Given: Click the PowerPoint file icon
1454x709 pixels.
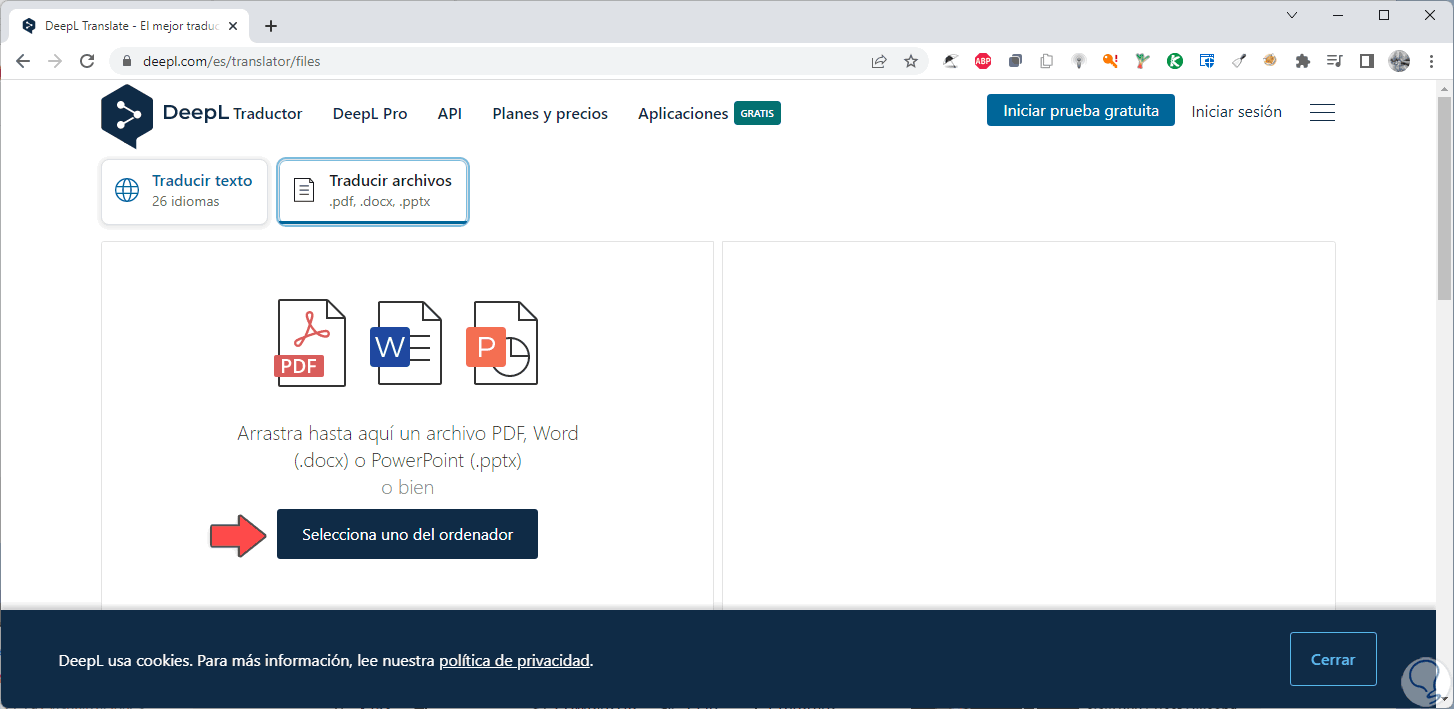Looking at the screenshot, I should pyautogui.click(x=502, y=343).
